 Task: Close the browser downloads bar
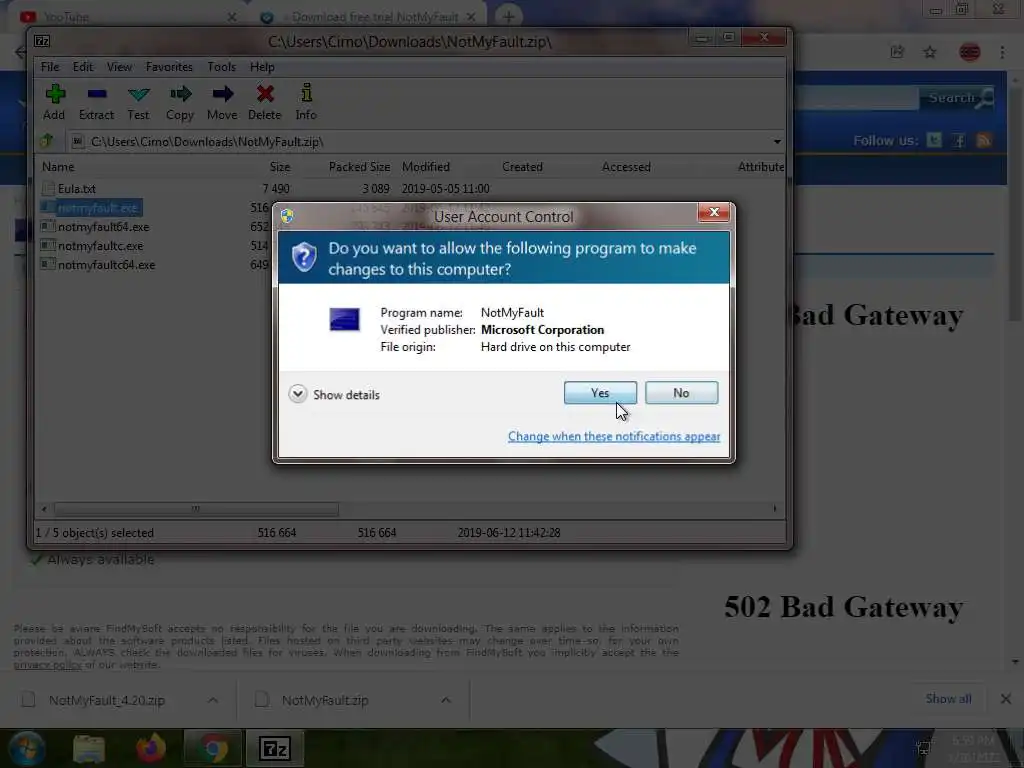1006,699
